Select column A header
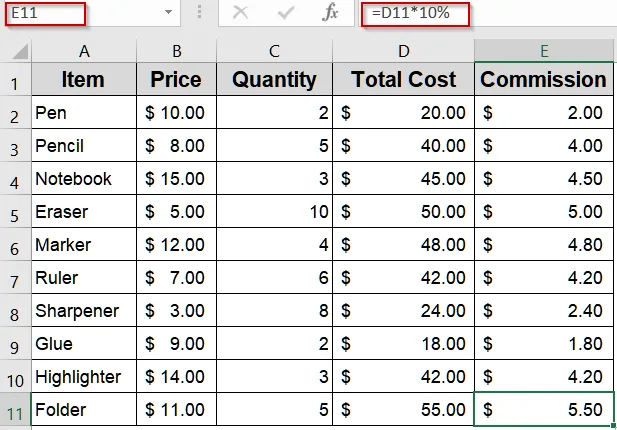Viewport: 617px width, 430px height. [84, 51]
